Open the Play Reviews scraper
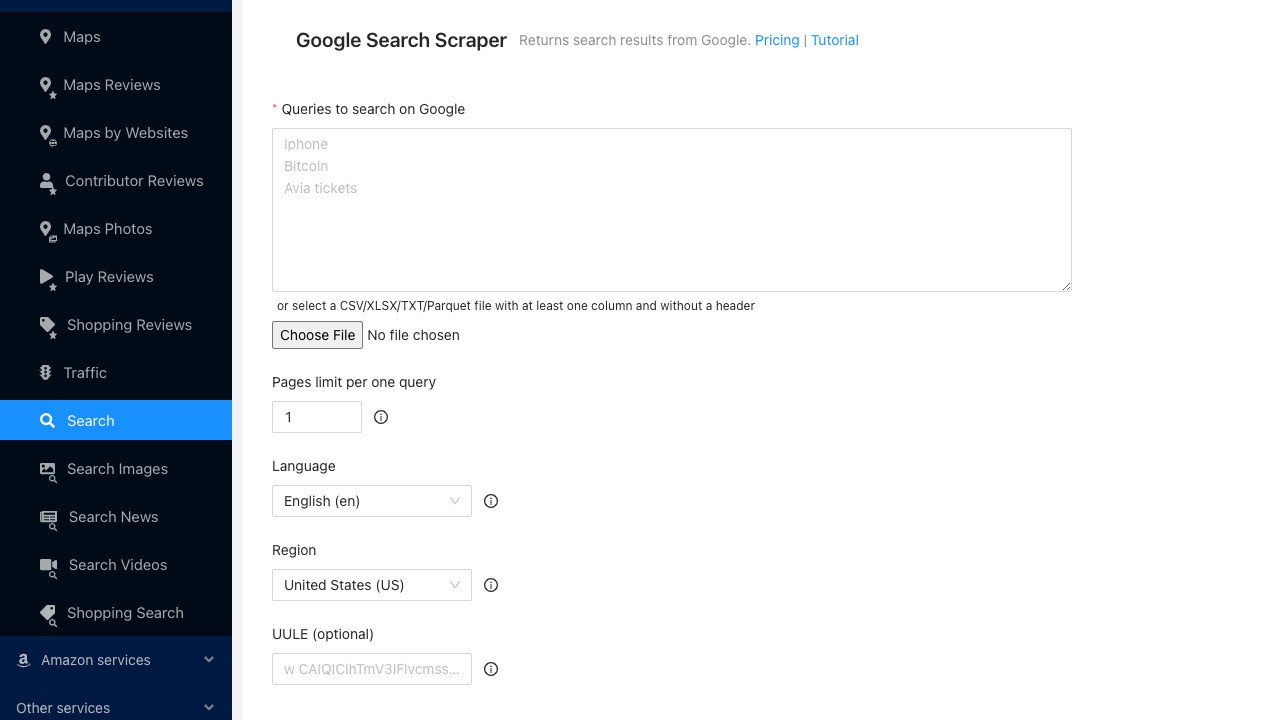 point(108,277)
